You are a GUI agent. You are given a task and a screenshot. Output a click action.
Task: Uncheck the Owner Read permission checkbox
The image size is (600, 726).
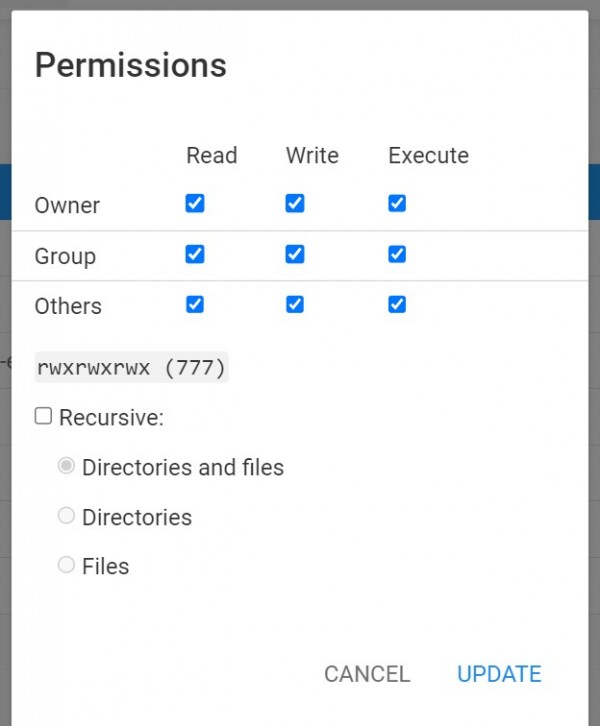tap(195, 204)
